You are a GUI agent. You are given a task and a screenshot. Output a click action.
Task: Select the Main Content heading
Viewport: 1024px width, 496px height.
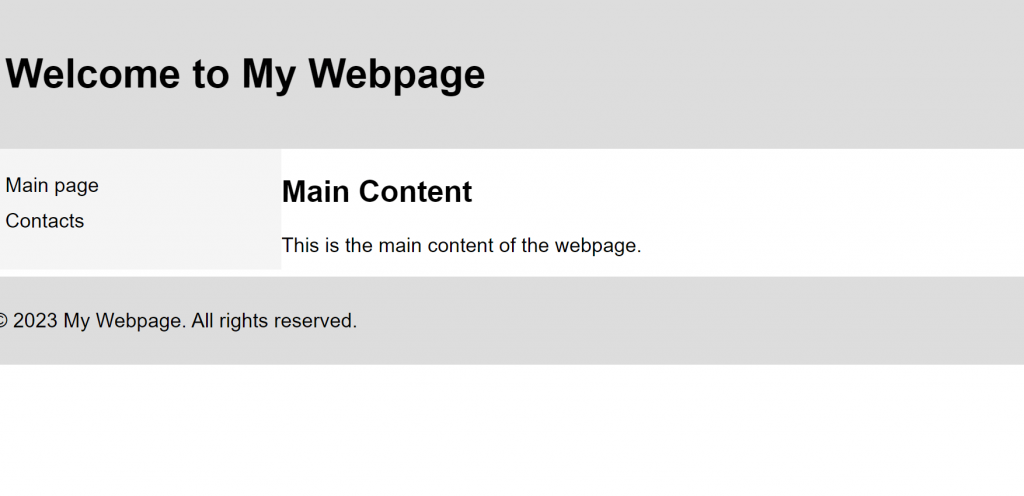pyautogui.click(x=377, y=191)
